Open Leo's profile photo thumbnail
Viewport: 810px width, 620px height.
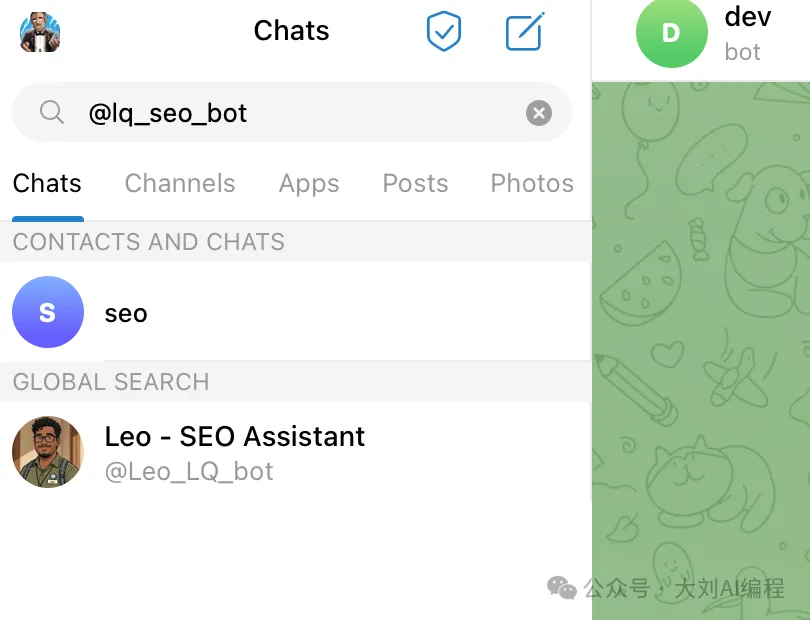48,452
